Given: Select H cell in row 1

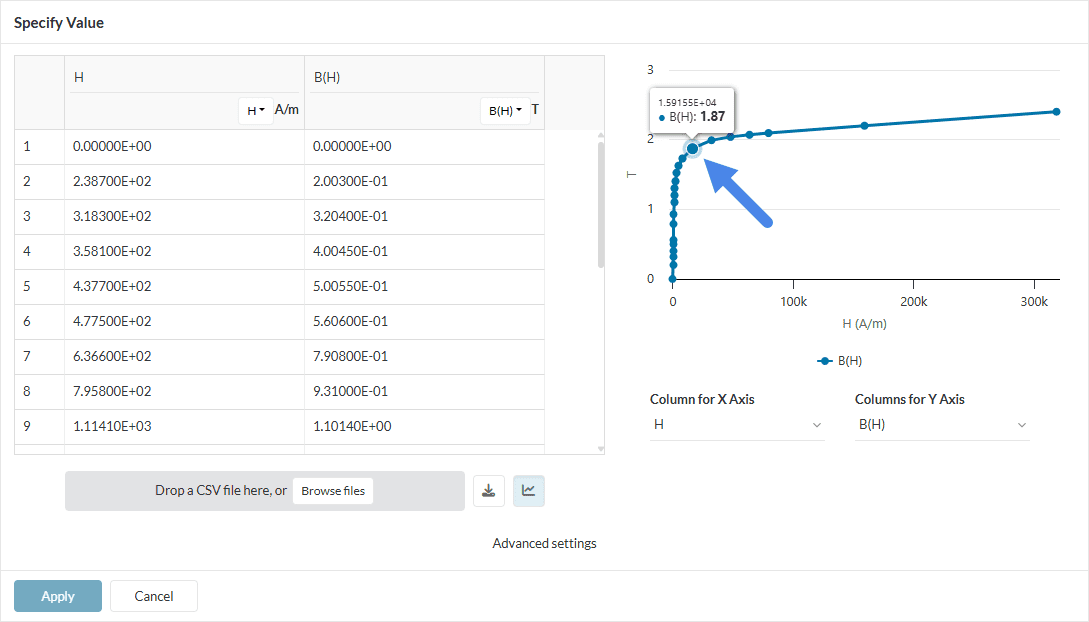Looking at the screenshot, I should pos(184,147).
